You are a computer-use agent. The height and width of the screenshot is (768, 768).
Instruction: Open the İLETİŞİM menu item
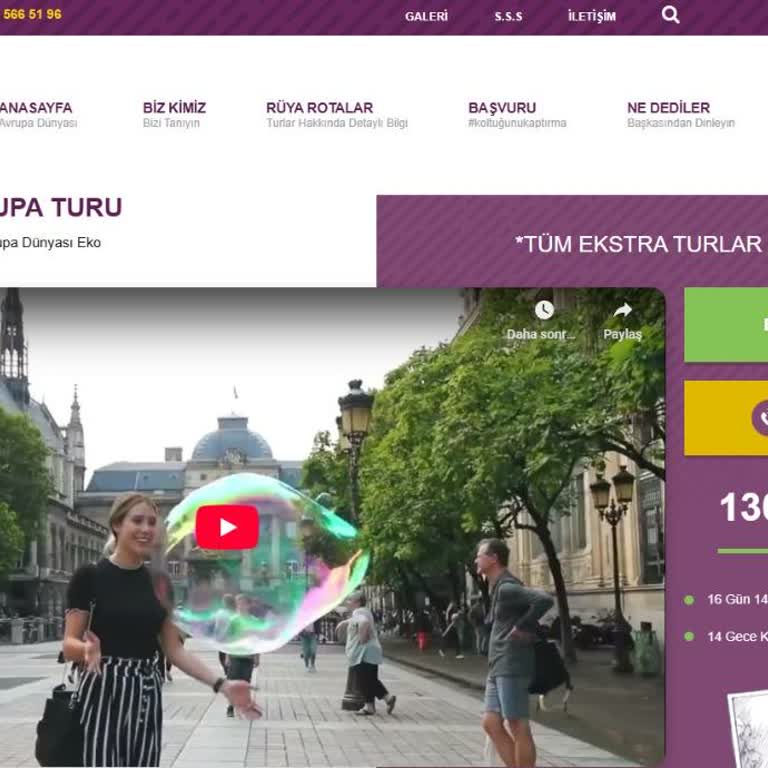pyautogui.click(x=592, y=17)
